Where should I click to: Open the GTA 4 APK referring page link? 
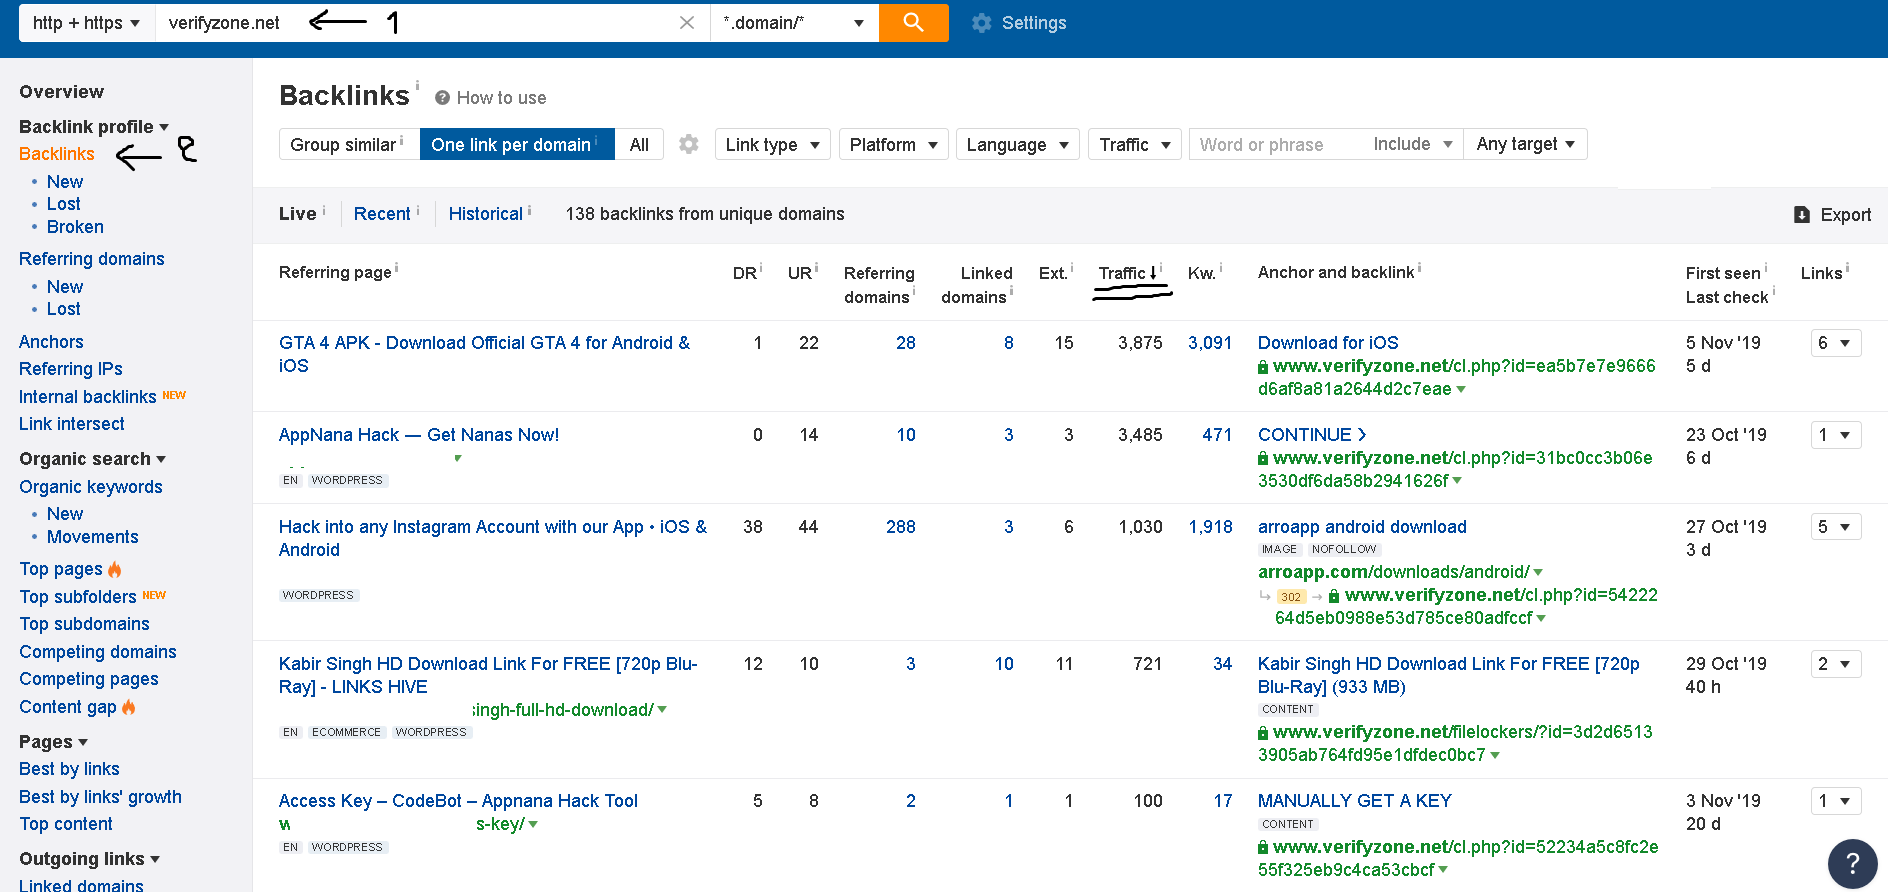click(485, 354)
